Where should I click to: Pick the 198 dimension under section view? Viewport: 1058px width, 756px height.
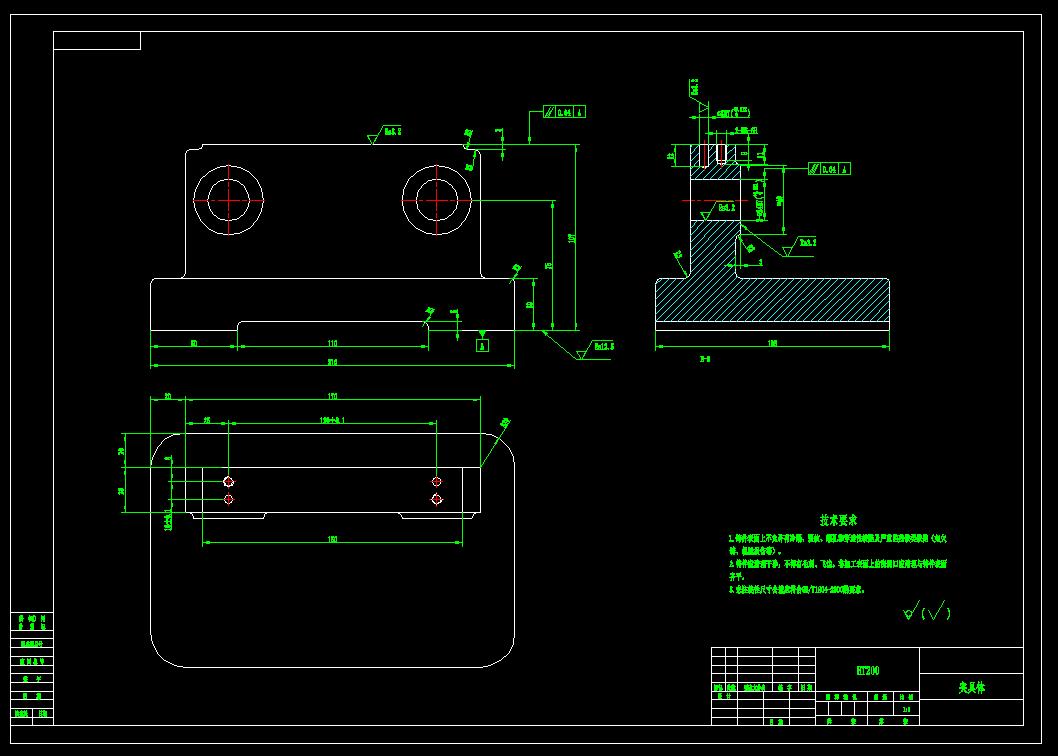click(x=772, y=343)
